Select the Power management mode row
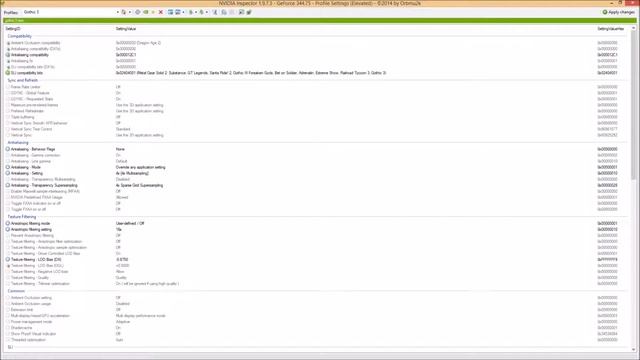Screen dimensions: 640x360 pos(316,322)
